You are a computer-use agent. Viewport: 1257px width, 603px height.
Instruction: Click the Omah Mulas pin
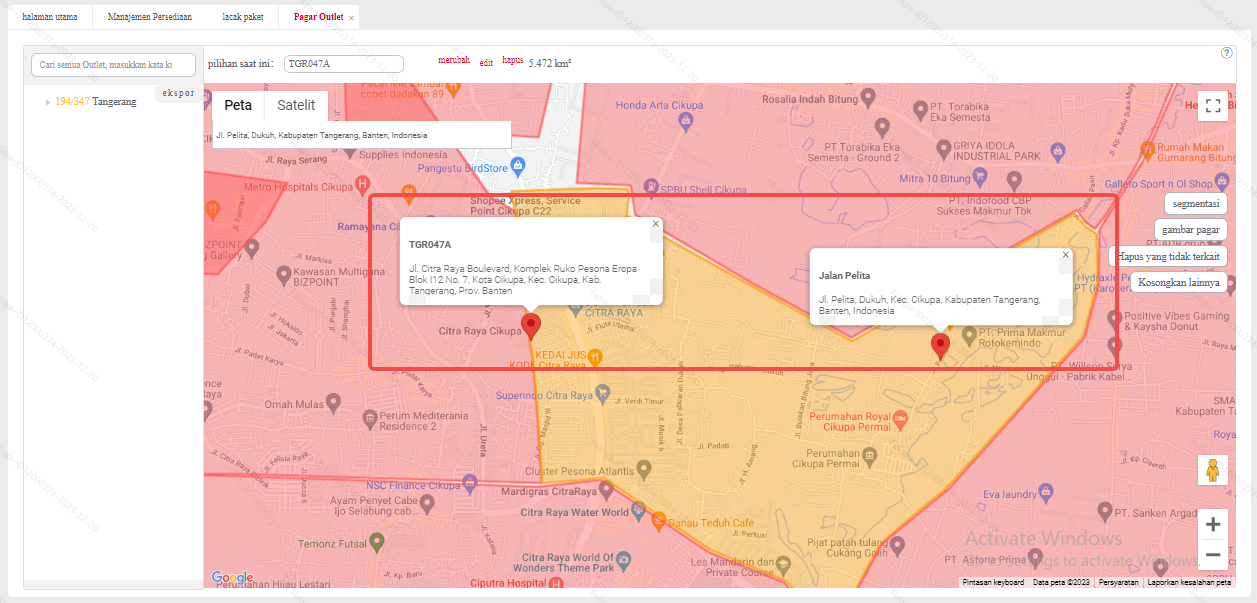click(335, 403)
